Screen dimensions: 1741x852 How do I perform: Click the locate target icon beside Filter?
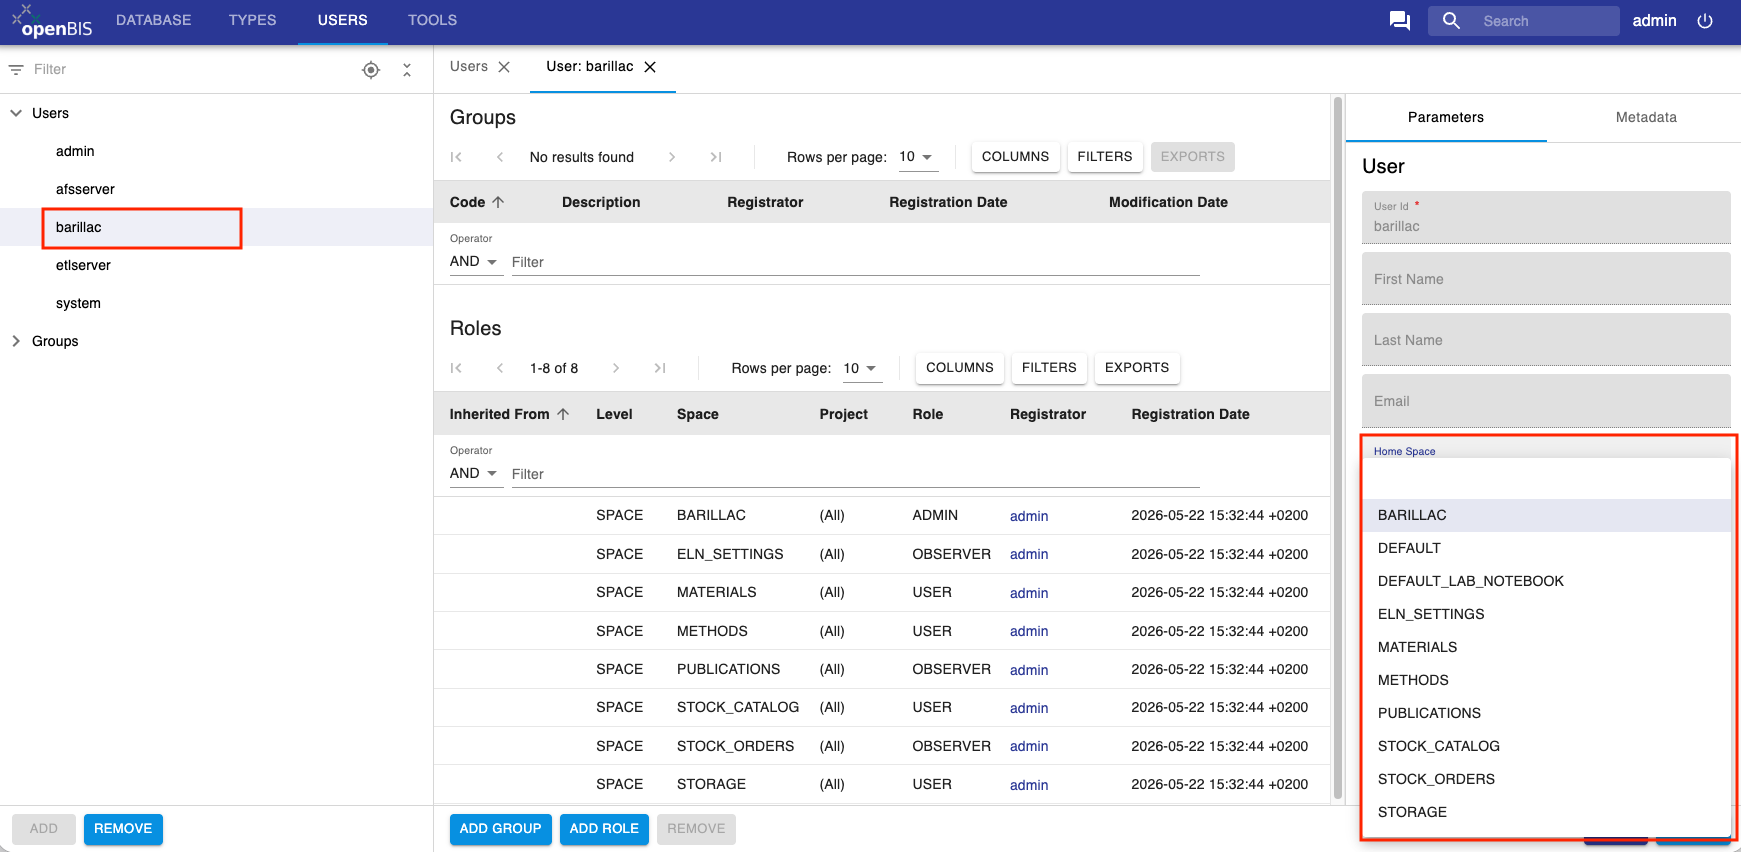point(371,70)
